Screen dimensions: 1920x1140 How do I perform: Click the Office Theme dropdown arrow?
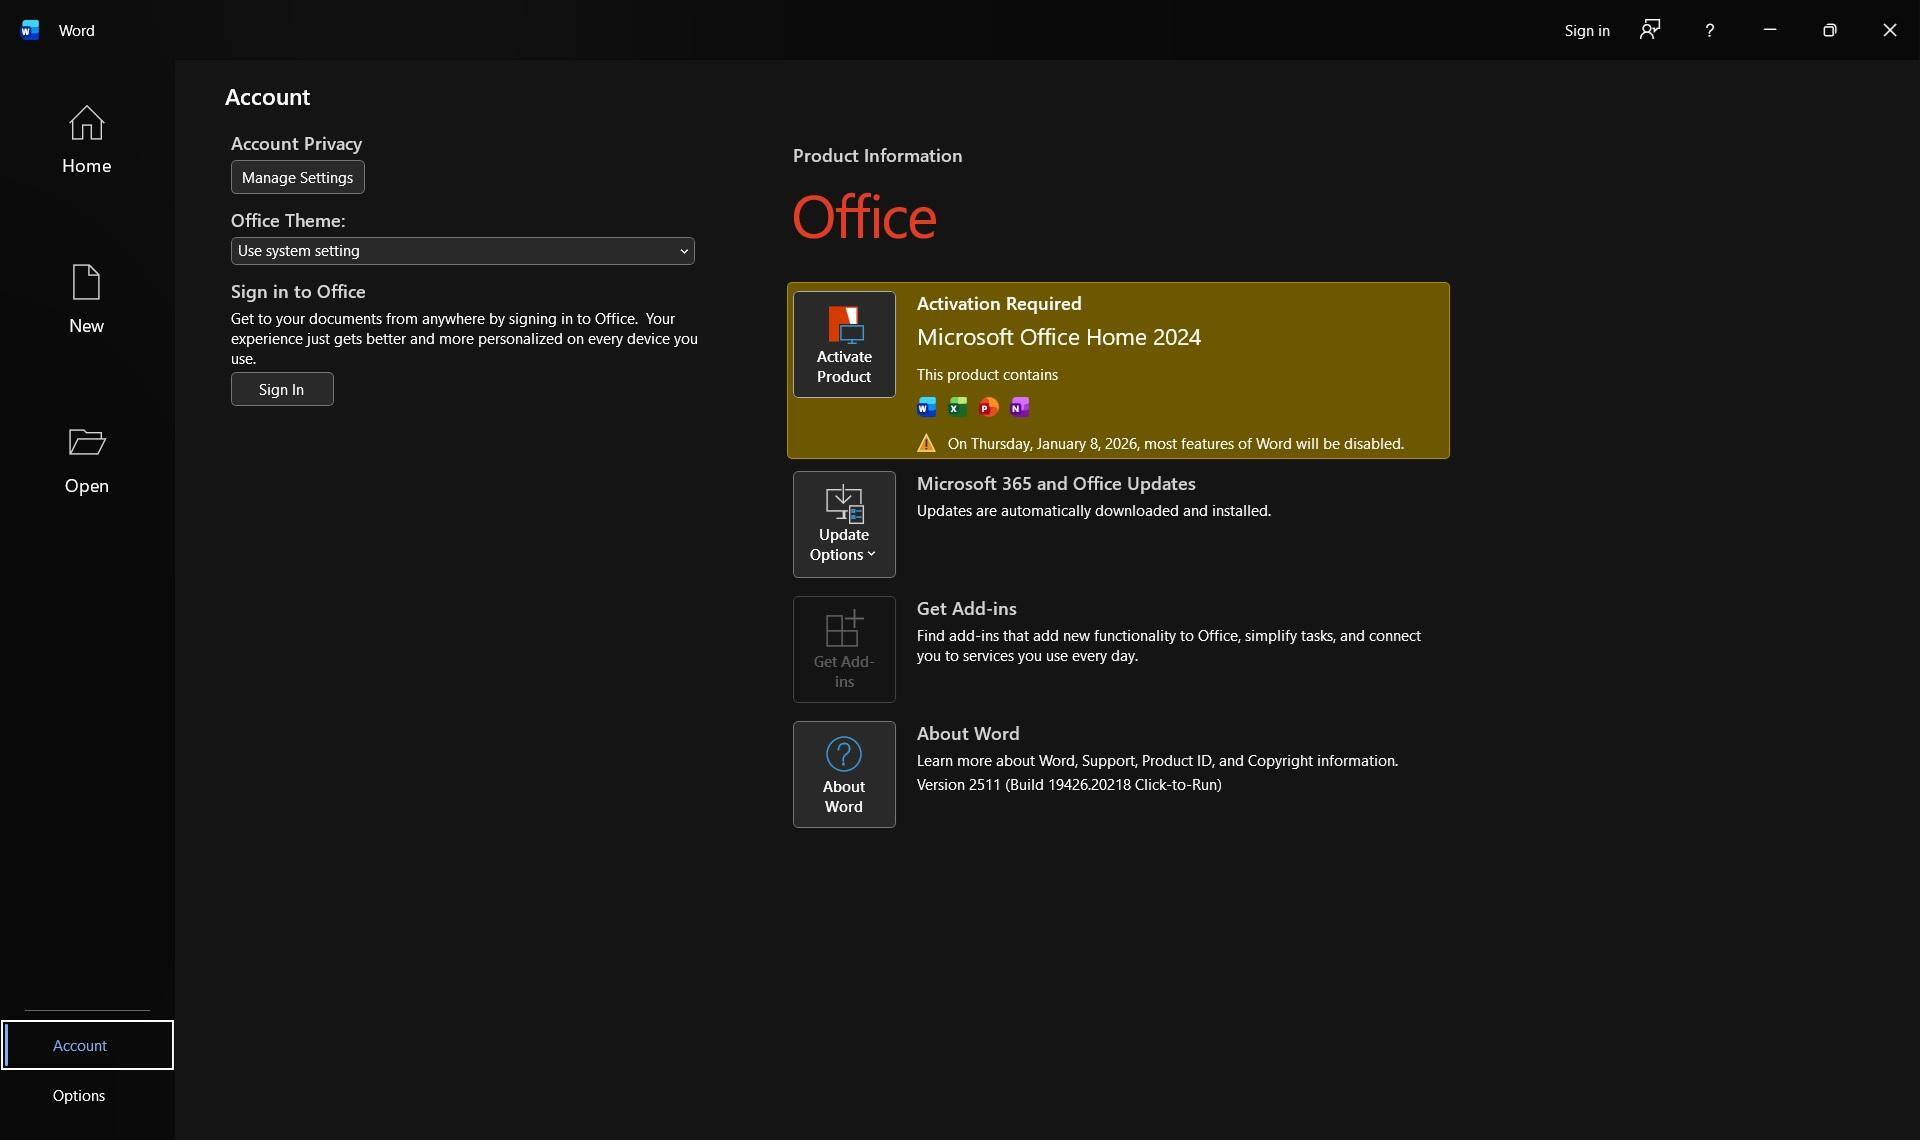[684, 251]
